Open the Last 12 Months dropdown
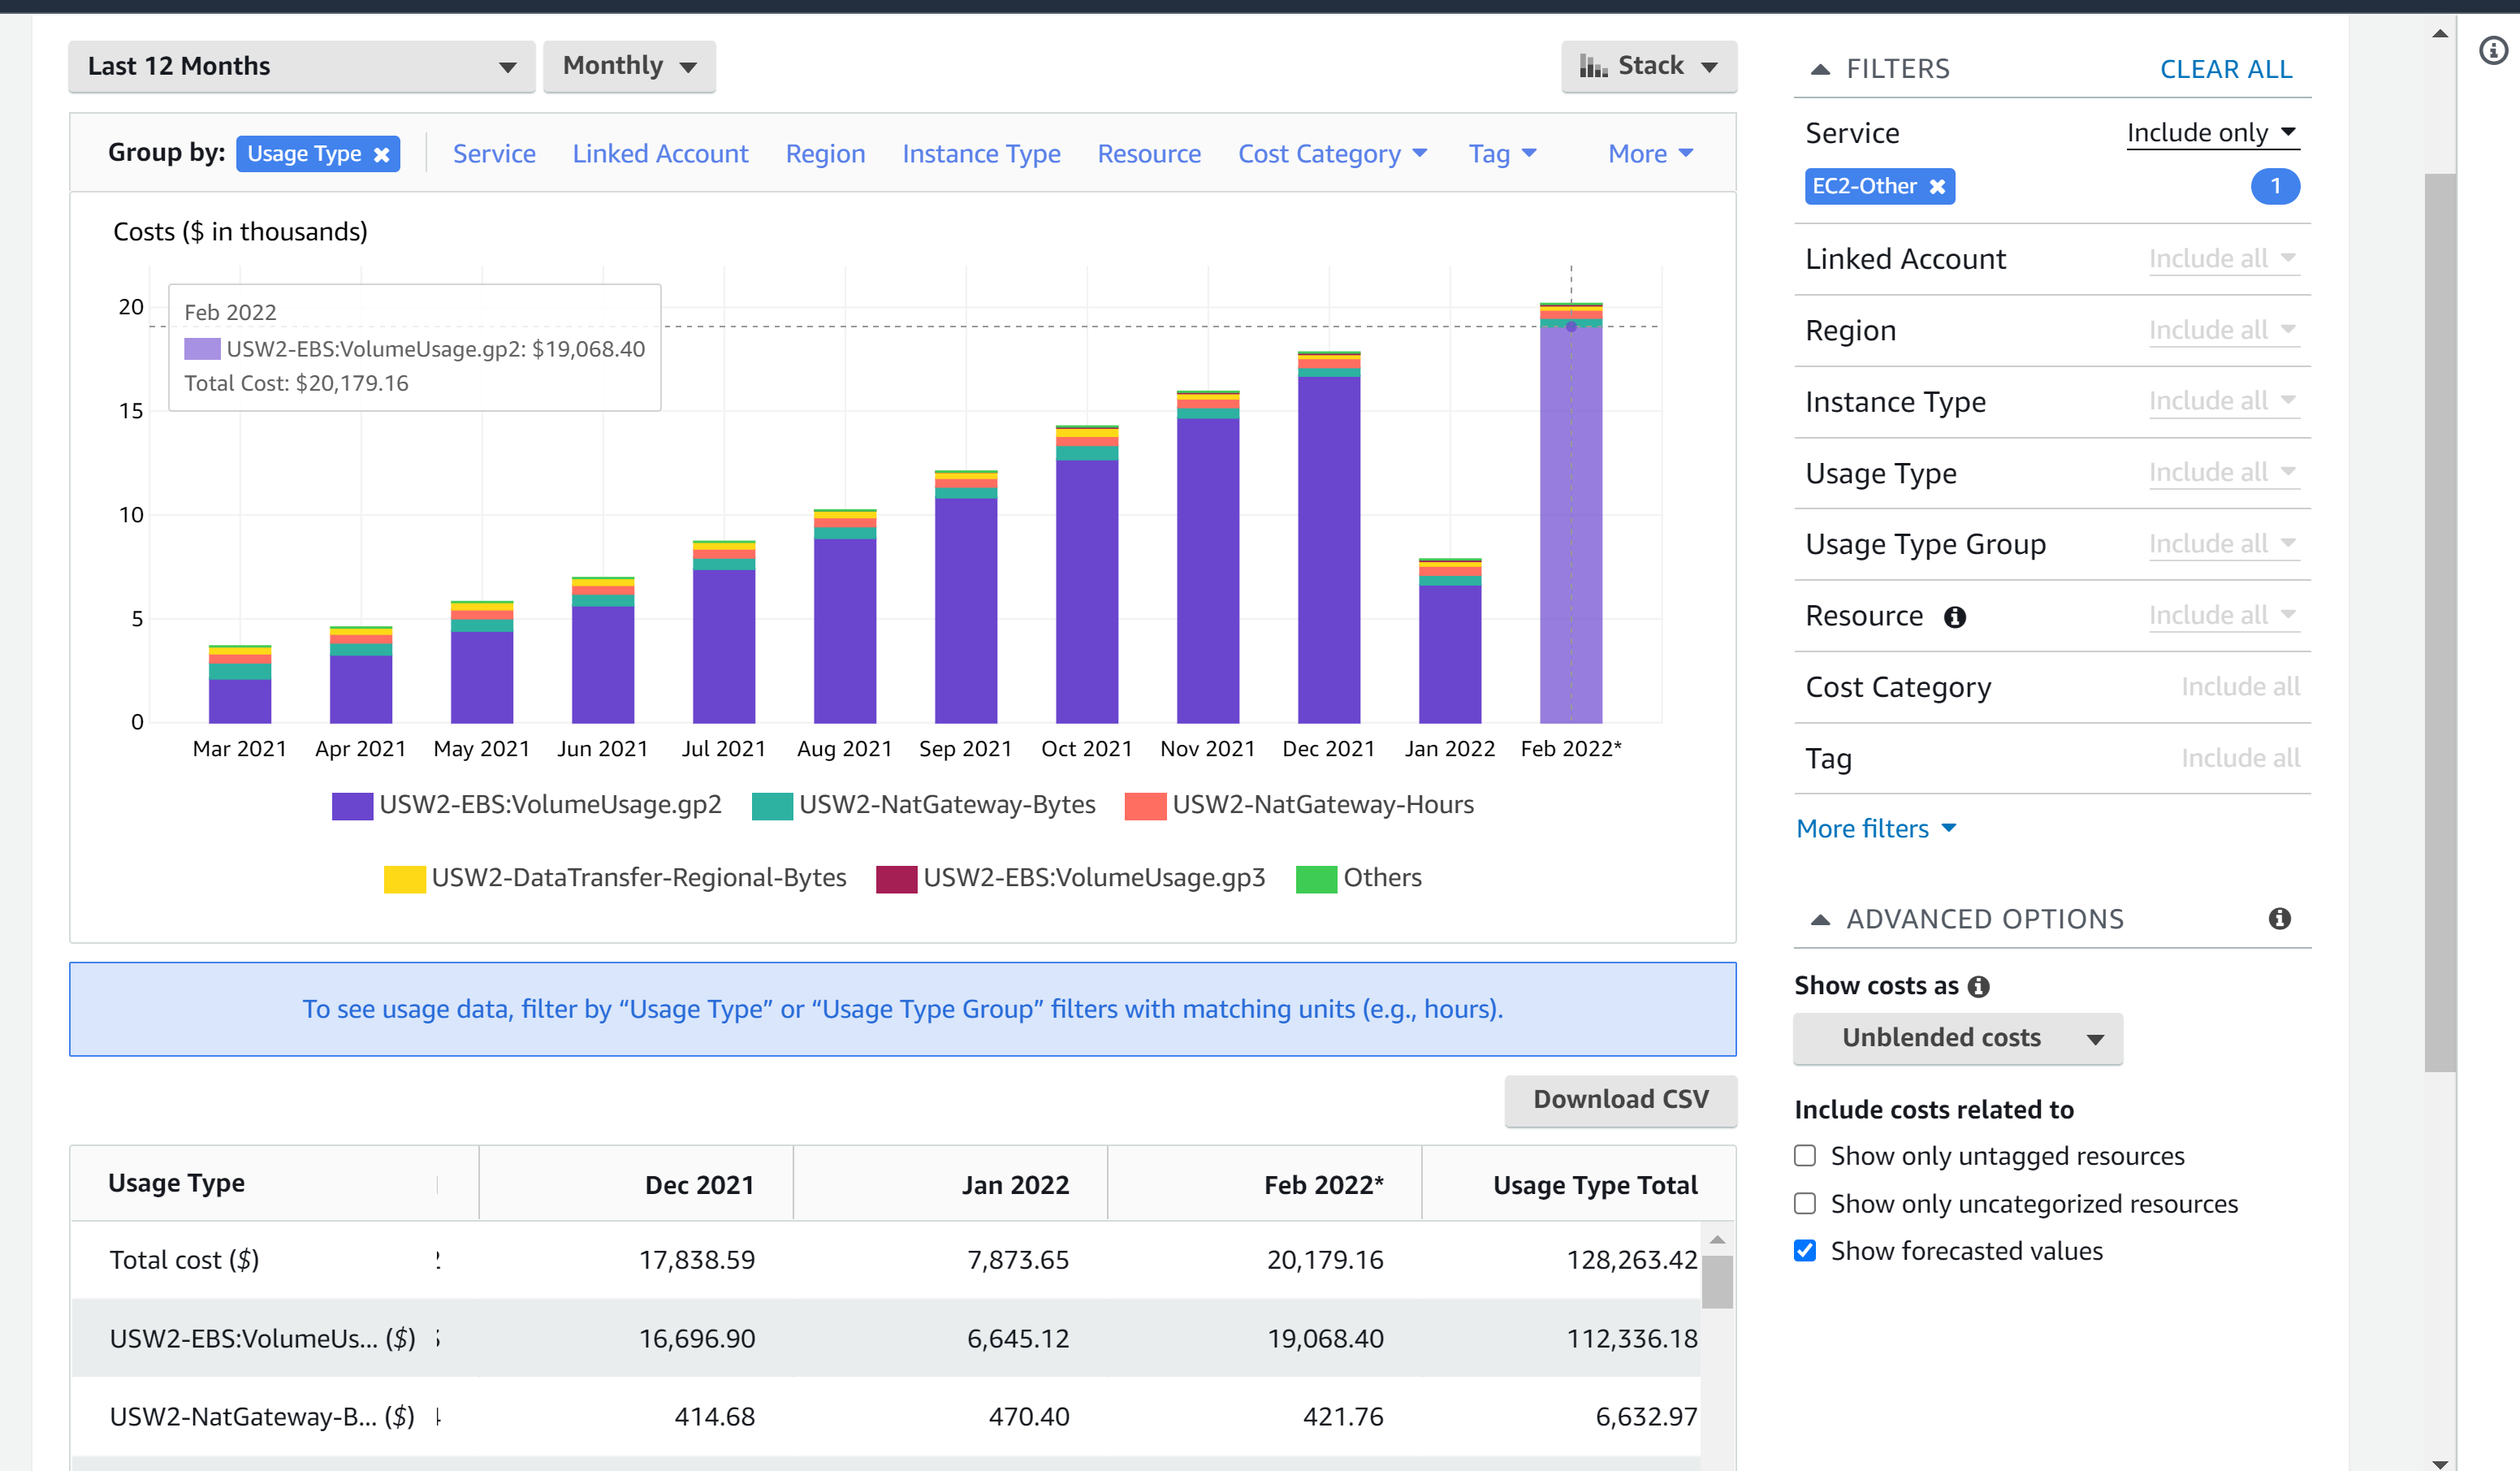2520x1471 pixels. [301, 67]
